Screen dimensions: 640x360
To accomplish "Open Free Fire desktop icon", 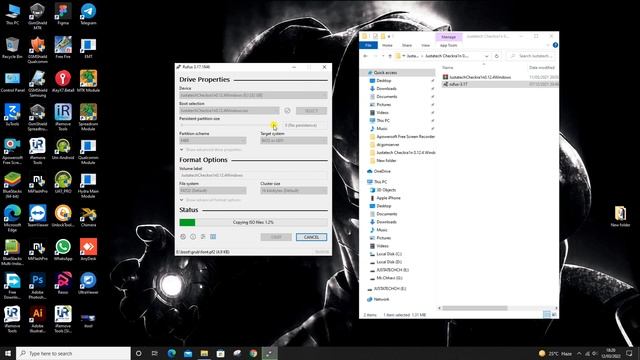I will click(63, 48).
